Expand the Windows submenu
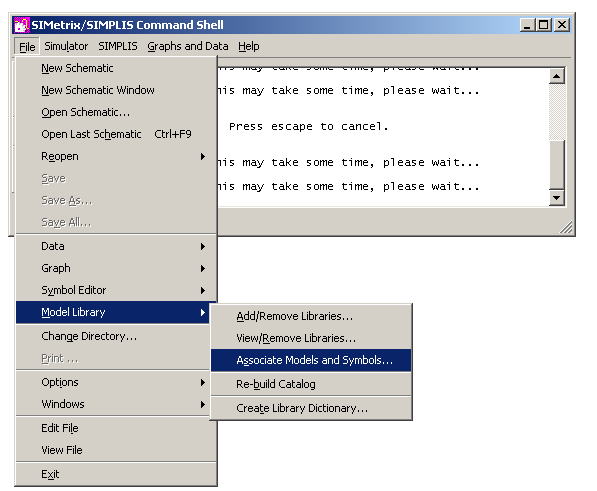Screen dimensions: 597x491 click(x=113, y=404)
